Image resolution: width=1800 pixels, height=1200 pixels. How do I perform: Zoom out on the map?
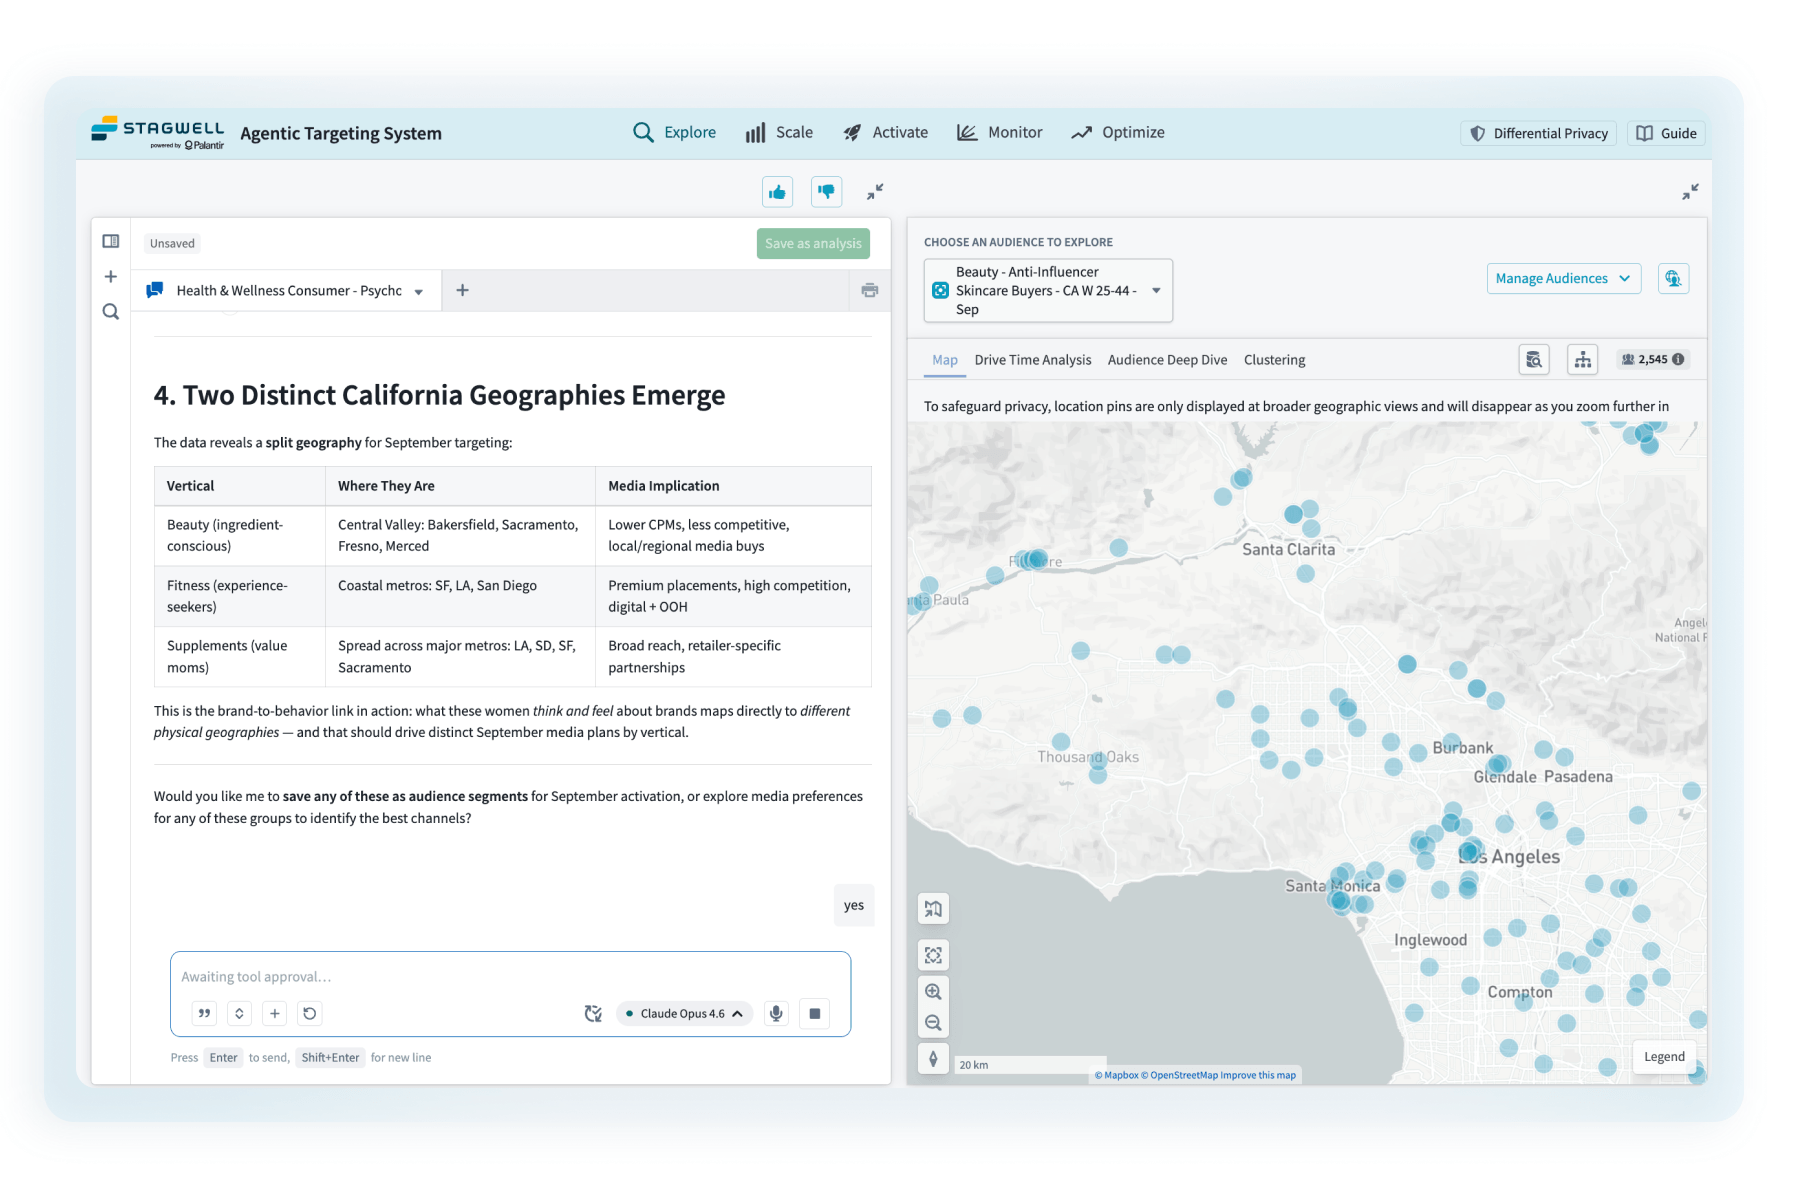(x=933, y=1023)
